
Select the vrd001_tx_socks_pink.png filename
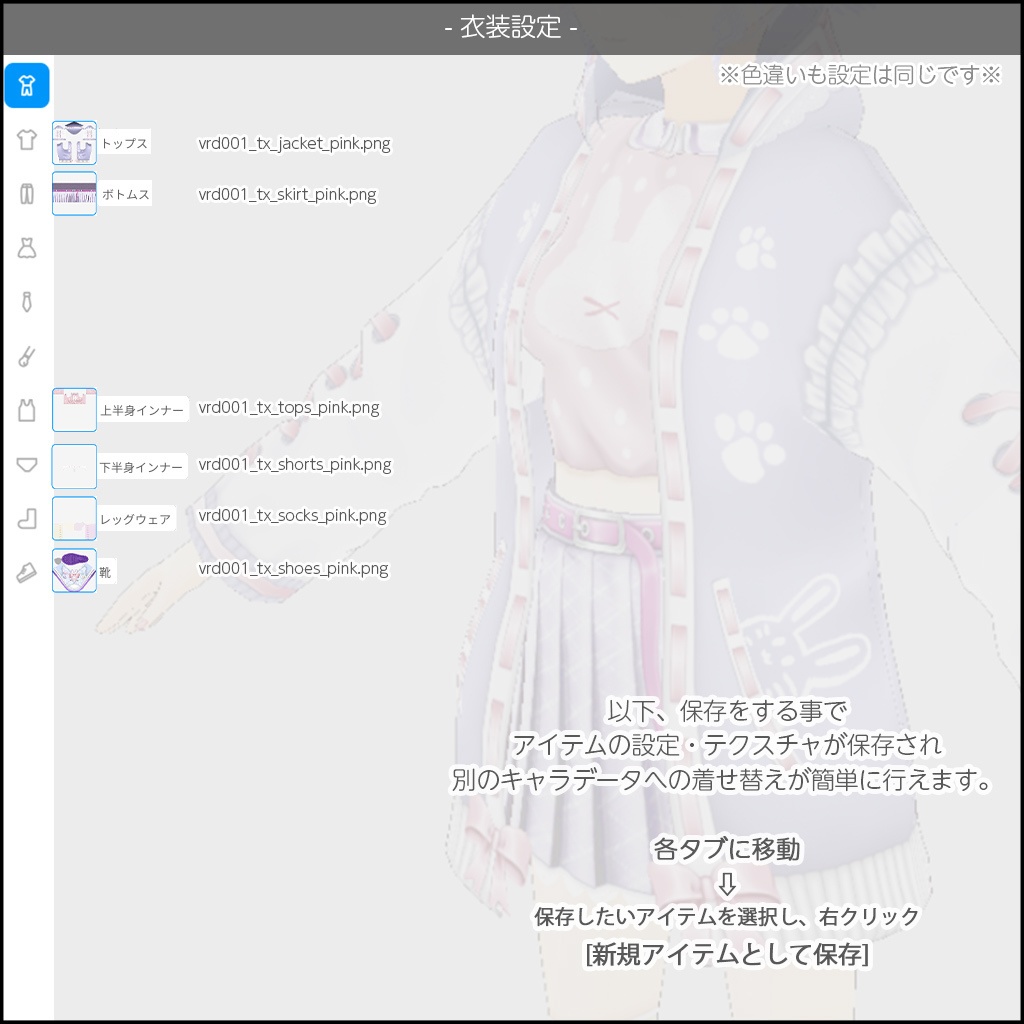(292, 516)
